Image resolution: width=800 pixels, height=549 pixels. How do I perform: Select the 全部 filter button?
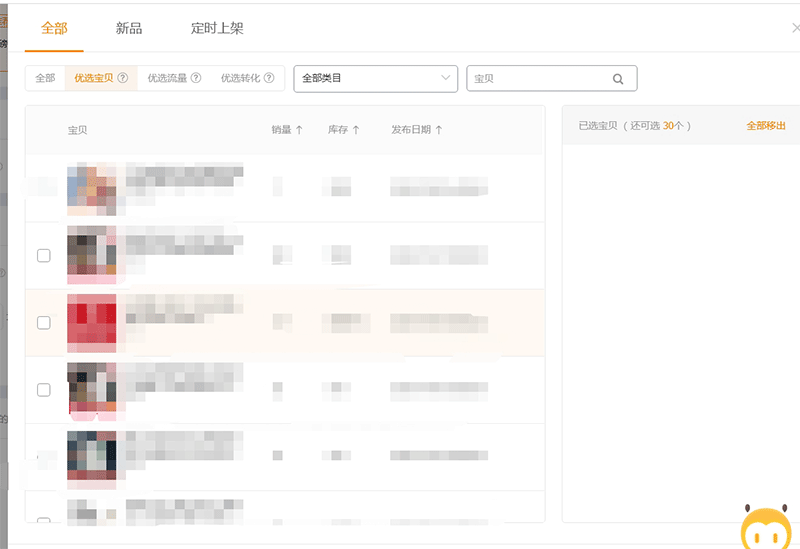coord(45,78)
